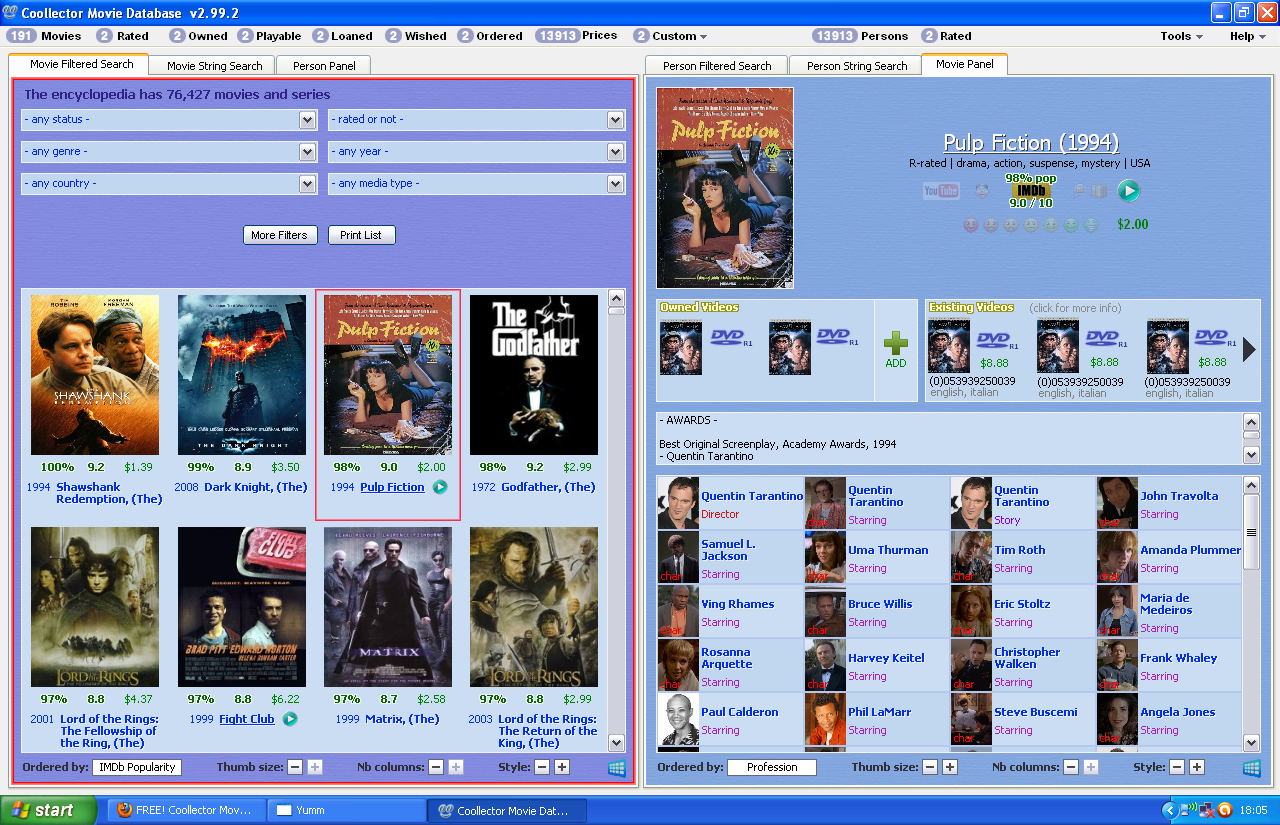Screen dimensions: 1280x825
Task: Click the critic face icon beside YouTube
Action: pyautogui.click(x=982, y=190)
